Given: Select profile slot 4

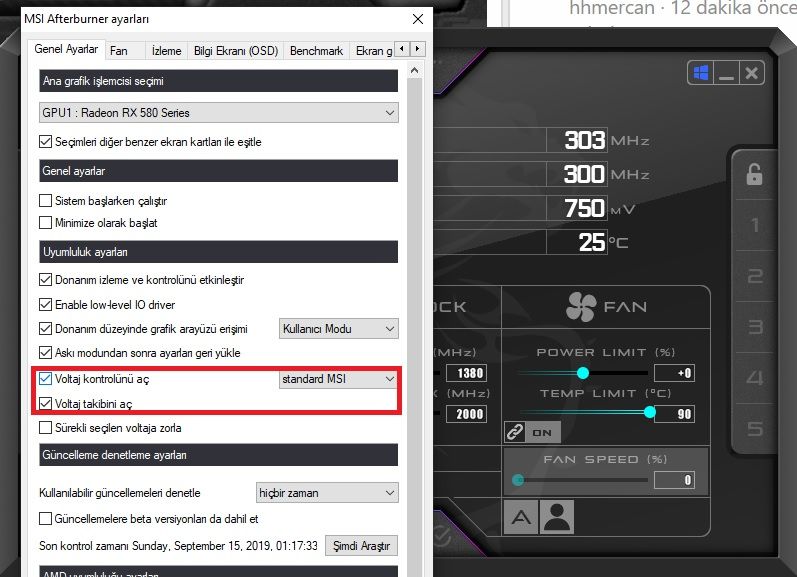Looking at the screenshot, I should [755, 377].
